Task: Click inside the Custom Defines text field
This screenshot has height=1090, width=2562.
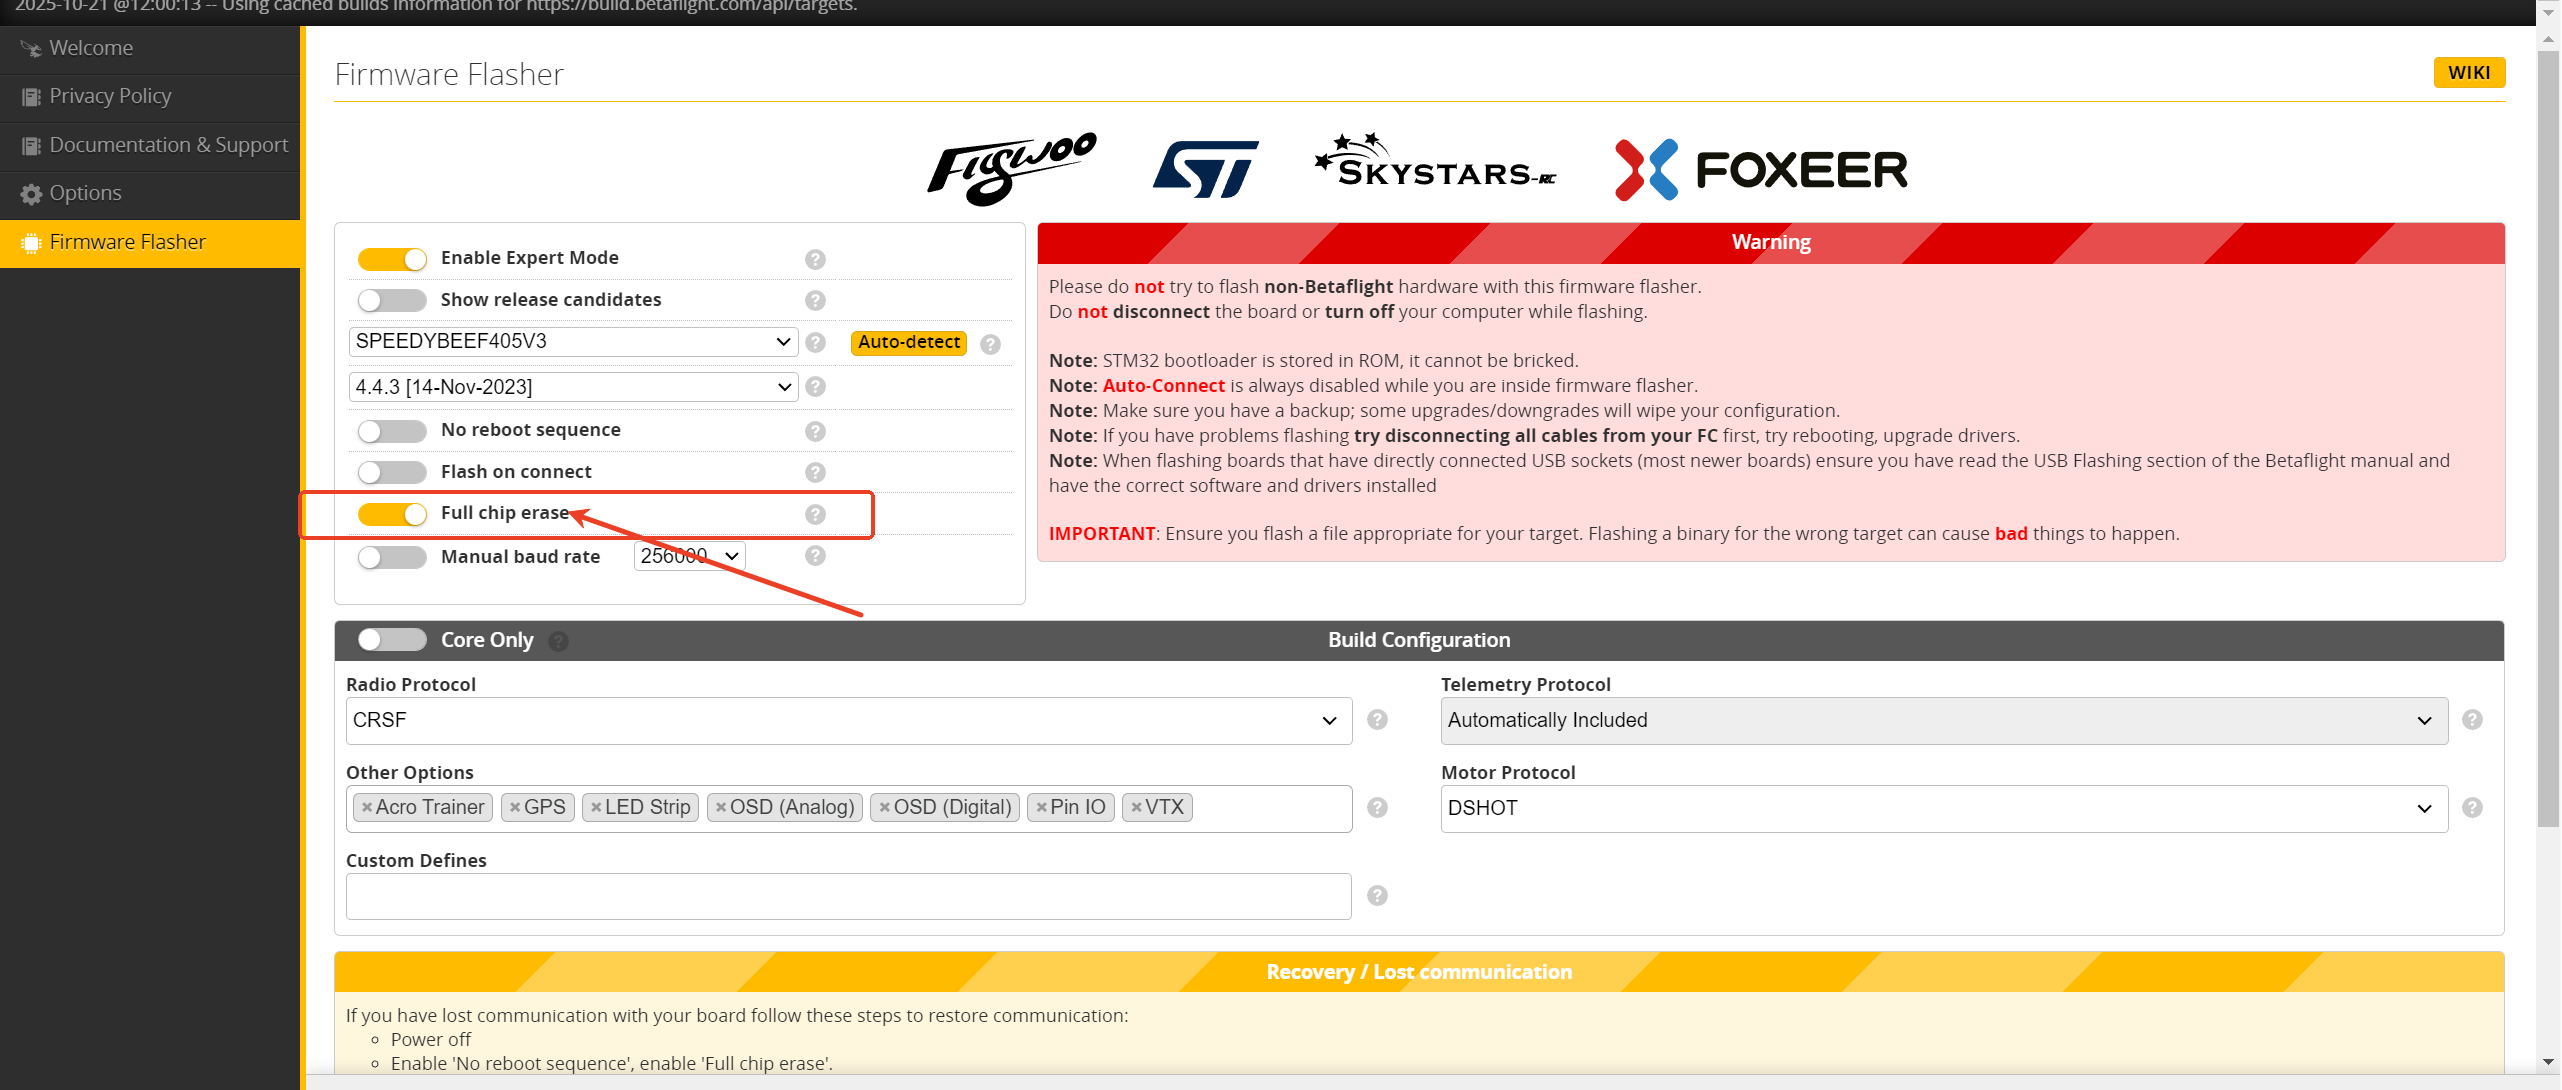Action: click(x=848, y=896)
